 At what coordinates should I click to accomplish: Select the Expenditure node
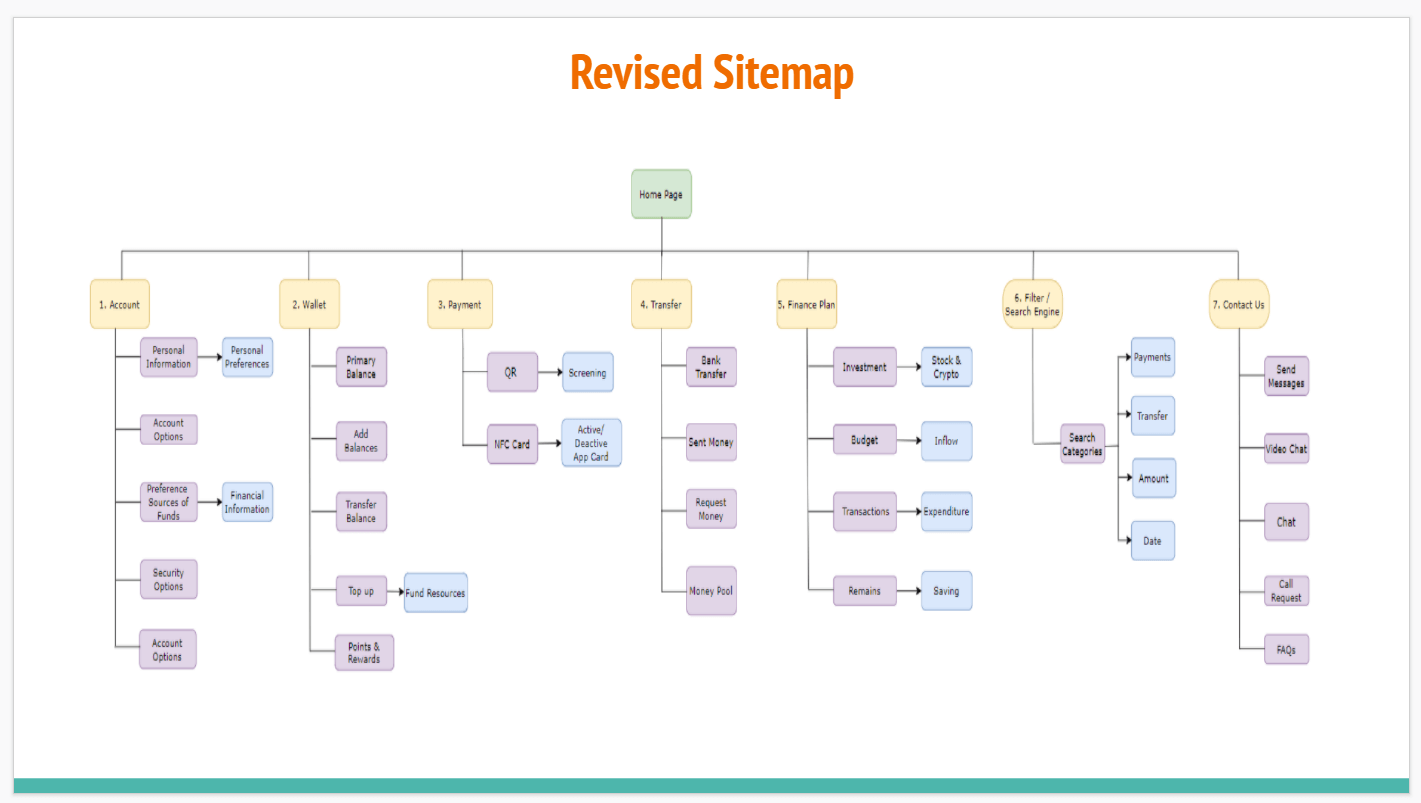[945, 511]
